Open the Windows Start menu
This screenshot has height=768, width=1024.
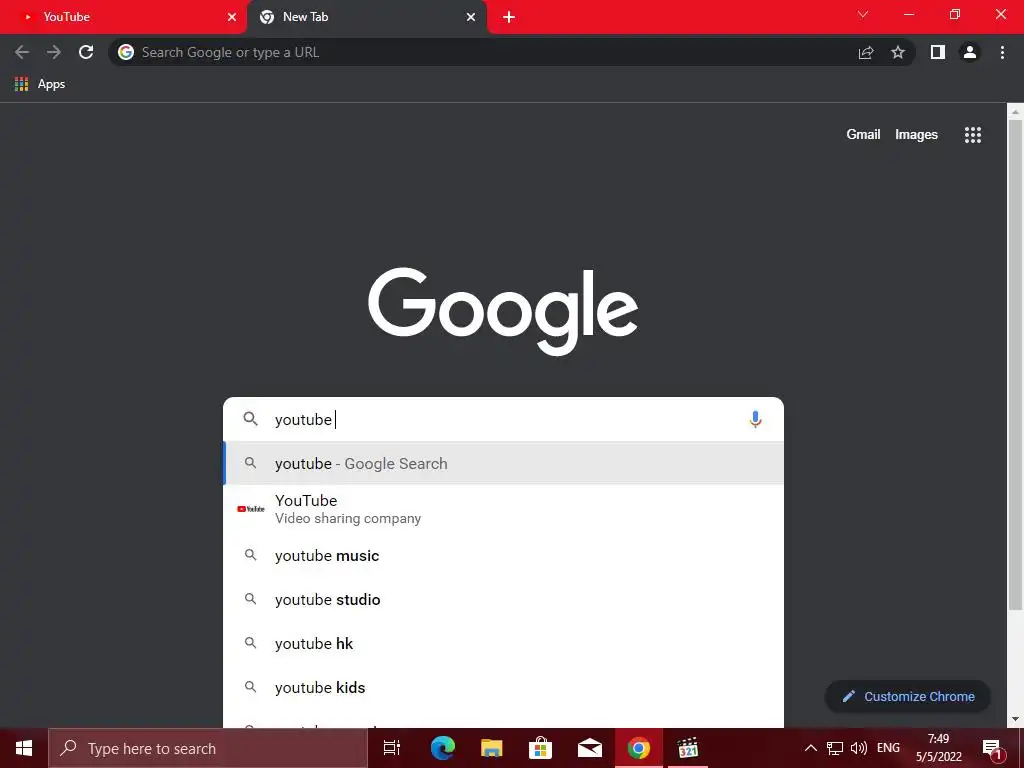24,748
